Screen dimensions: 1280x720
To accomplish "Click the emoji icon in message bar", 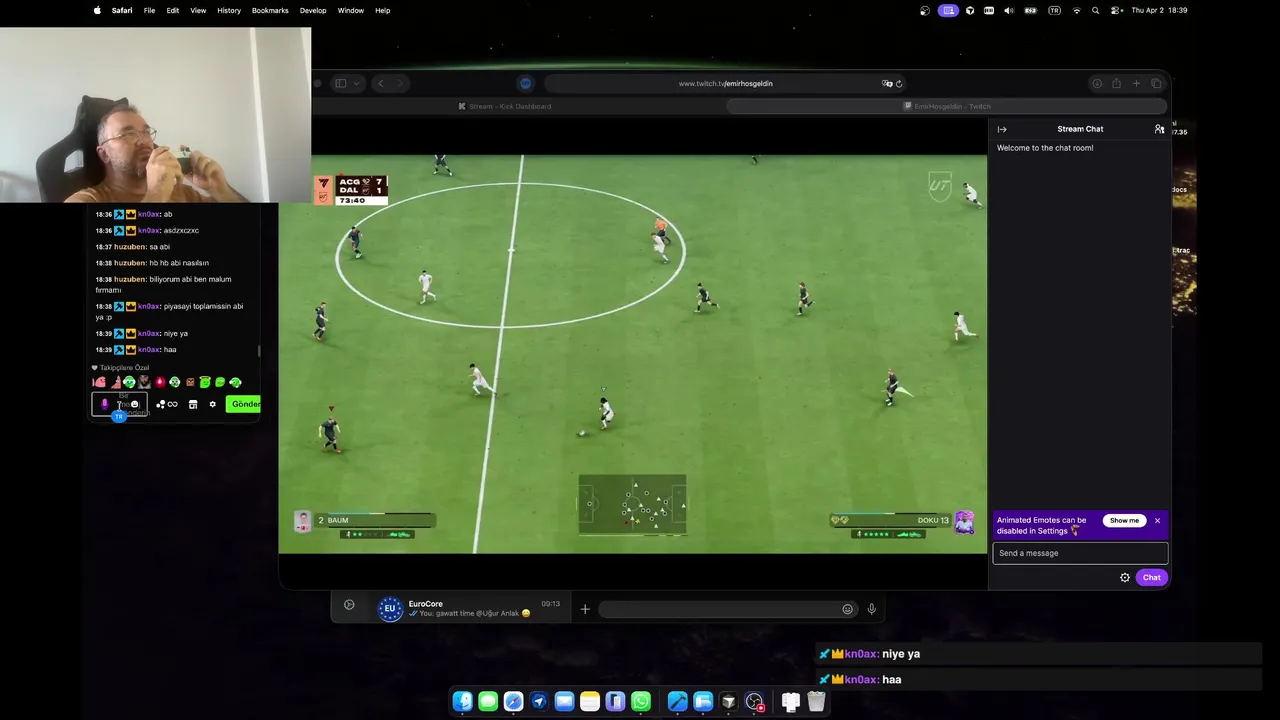I will [848, 609].
